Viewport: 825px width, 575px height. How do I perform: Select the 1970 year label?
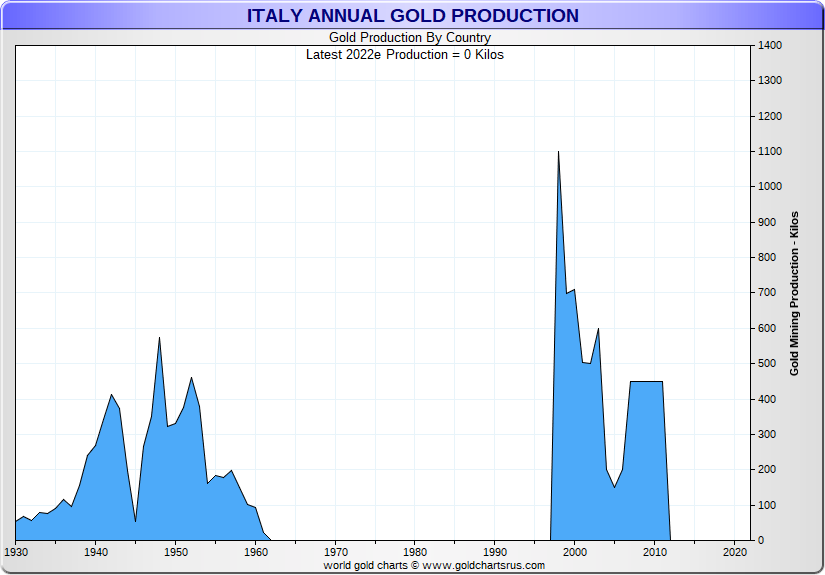coord(336,552)
